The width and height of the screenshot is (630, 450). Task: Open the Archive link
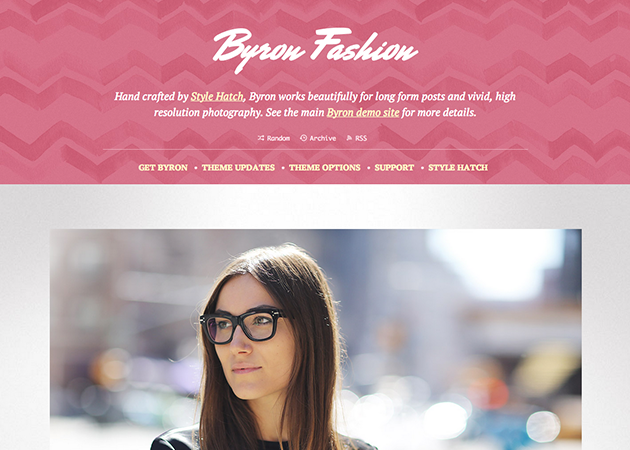pos(323,138)
